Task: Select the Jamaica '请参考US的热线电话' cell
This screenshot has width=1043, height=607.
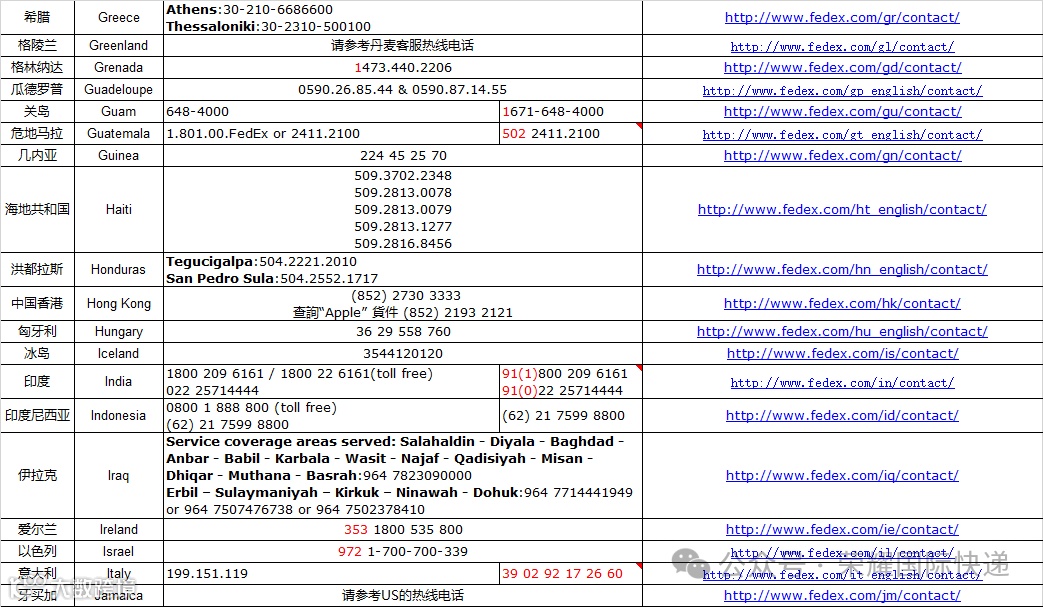Action: (x=403, y=595)
